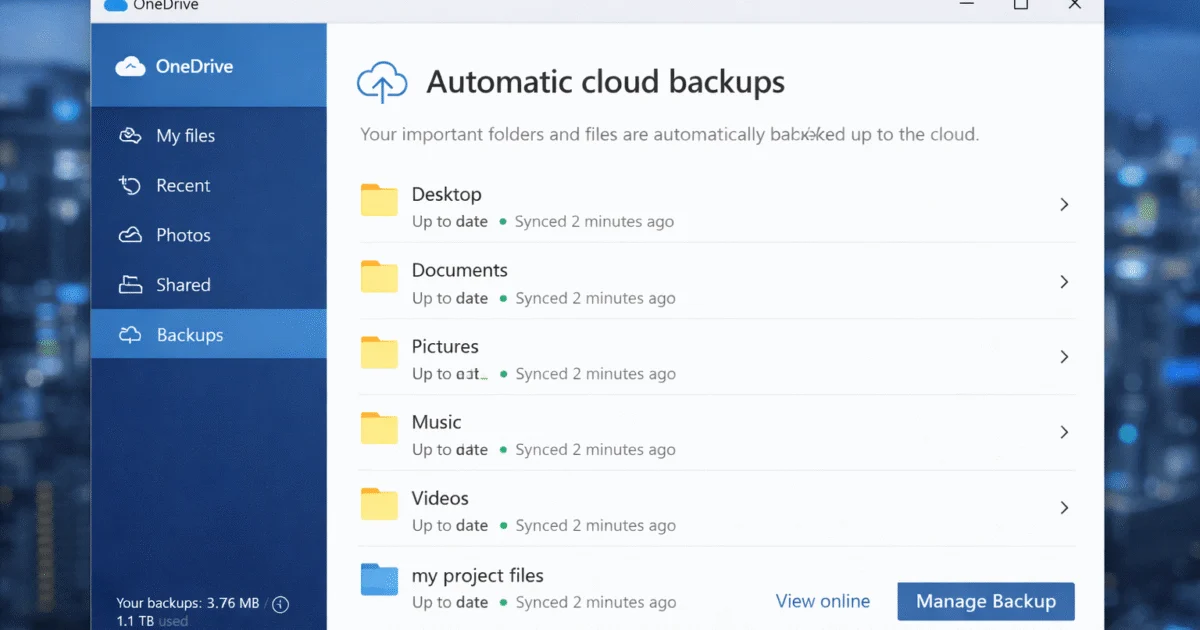The image size is (1200, 630).
Task: Maximize the OneDrive window
Action: pyautogui.click(x=1021, y=4)
